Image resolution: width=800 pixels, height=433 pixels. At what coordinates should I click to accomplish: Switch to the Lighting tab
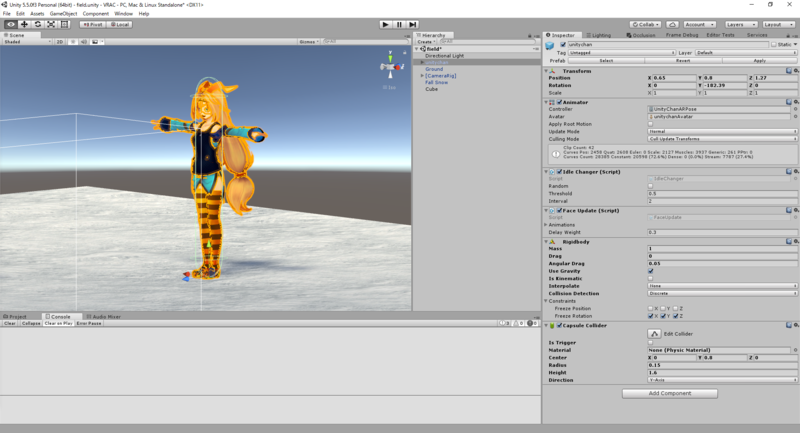(598, 35)
